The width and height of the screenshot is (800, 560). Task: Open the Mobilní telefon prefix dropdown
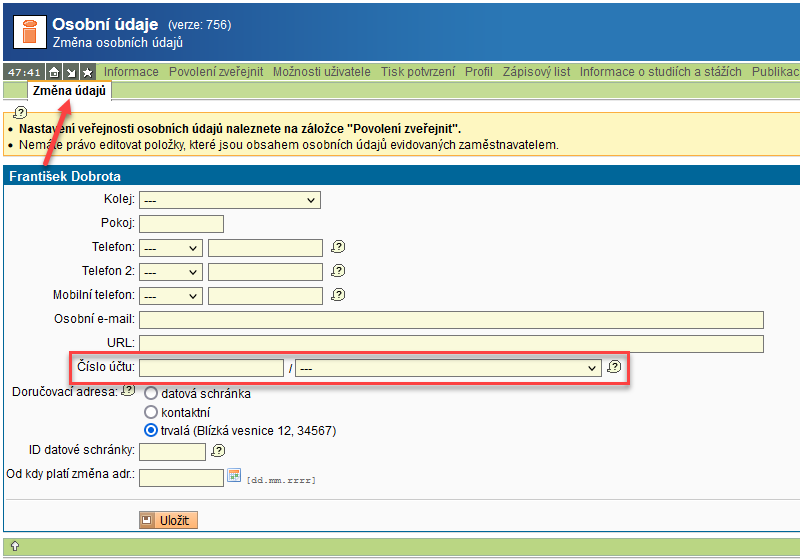click(x=171, y=296)
